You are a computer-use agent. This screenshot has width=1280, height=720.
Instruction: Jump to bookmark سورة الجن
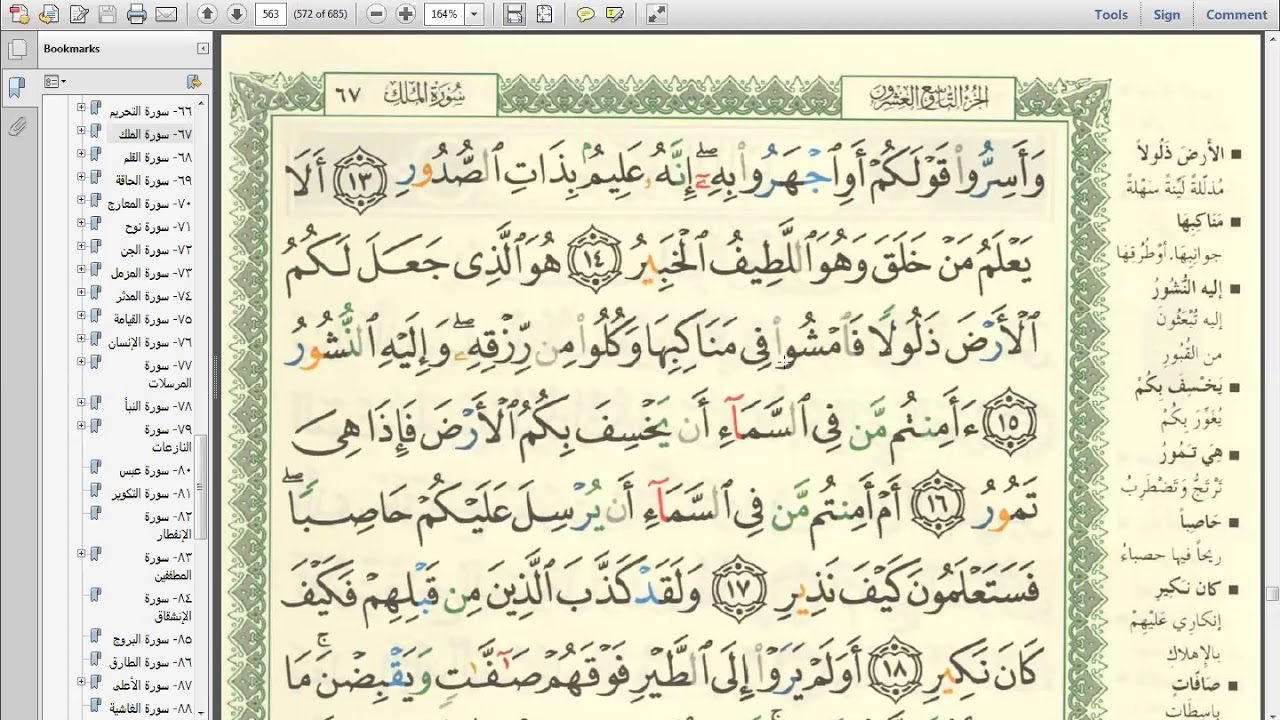point(158,250)
